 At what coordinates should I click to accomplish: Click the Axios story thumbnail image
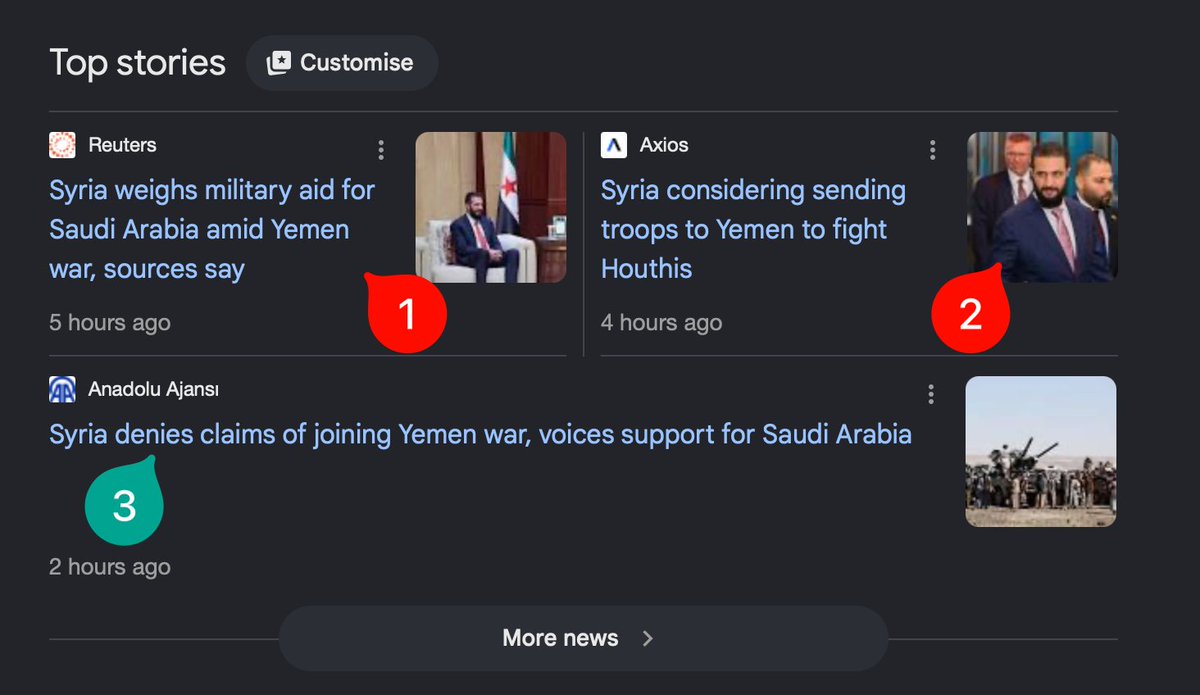[1042, 207]
